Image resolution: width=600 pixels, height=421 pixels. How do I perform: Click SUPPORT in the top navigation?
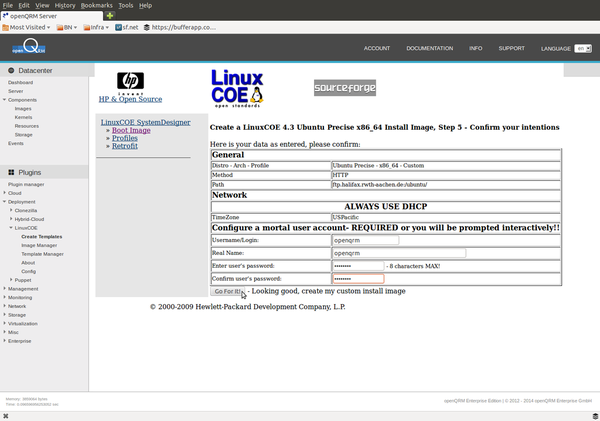click(x=512, y=48)
